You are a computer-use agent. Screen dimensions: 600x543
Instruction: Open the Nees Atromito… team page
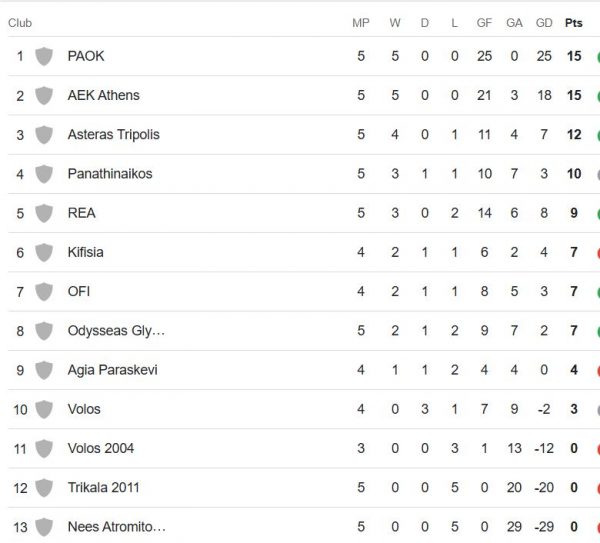(116, 526)
